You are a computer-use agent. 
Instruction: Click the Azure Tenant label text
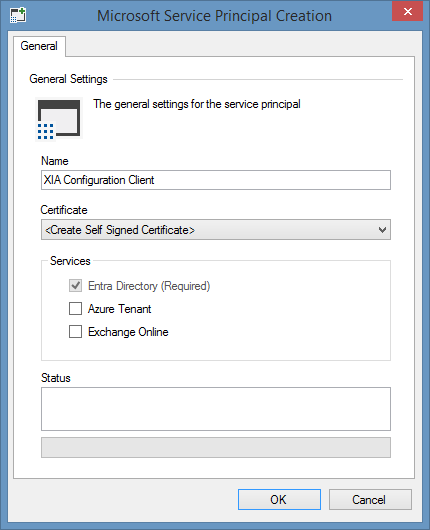119,309
